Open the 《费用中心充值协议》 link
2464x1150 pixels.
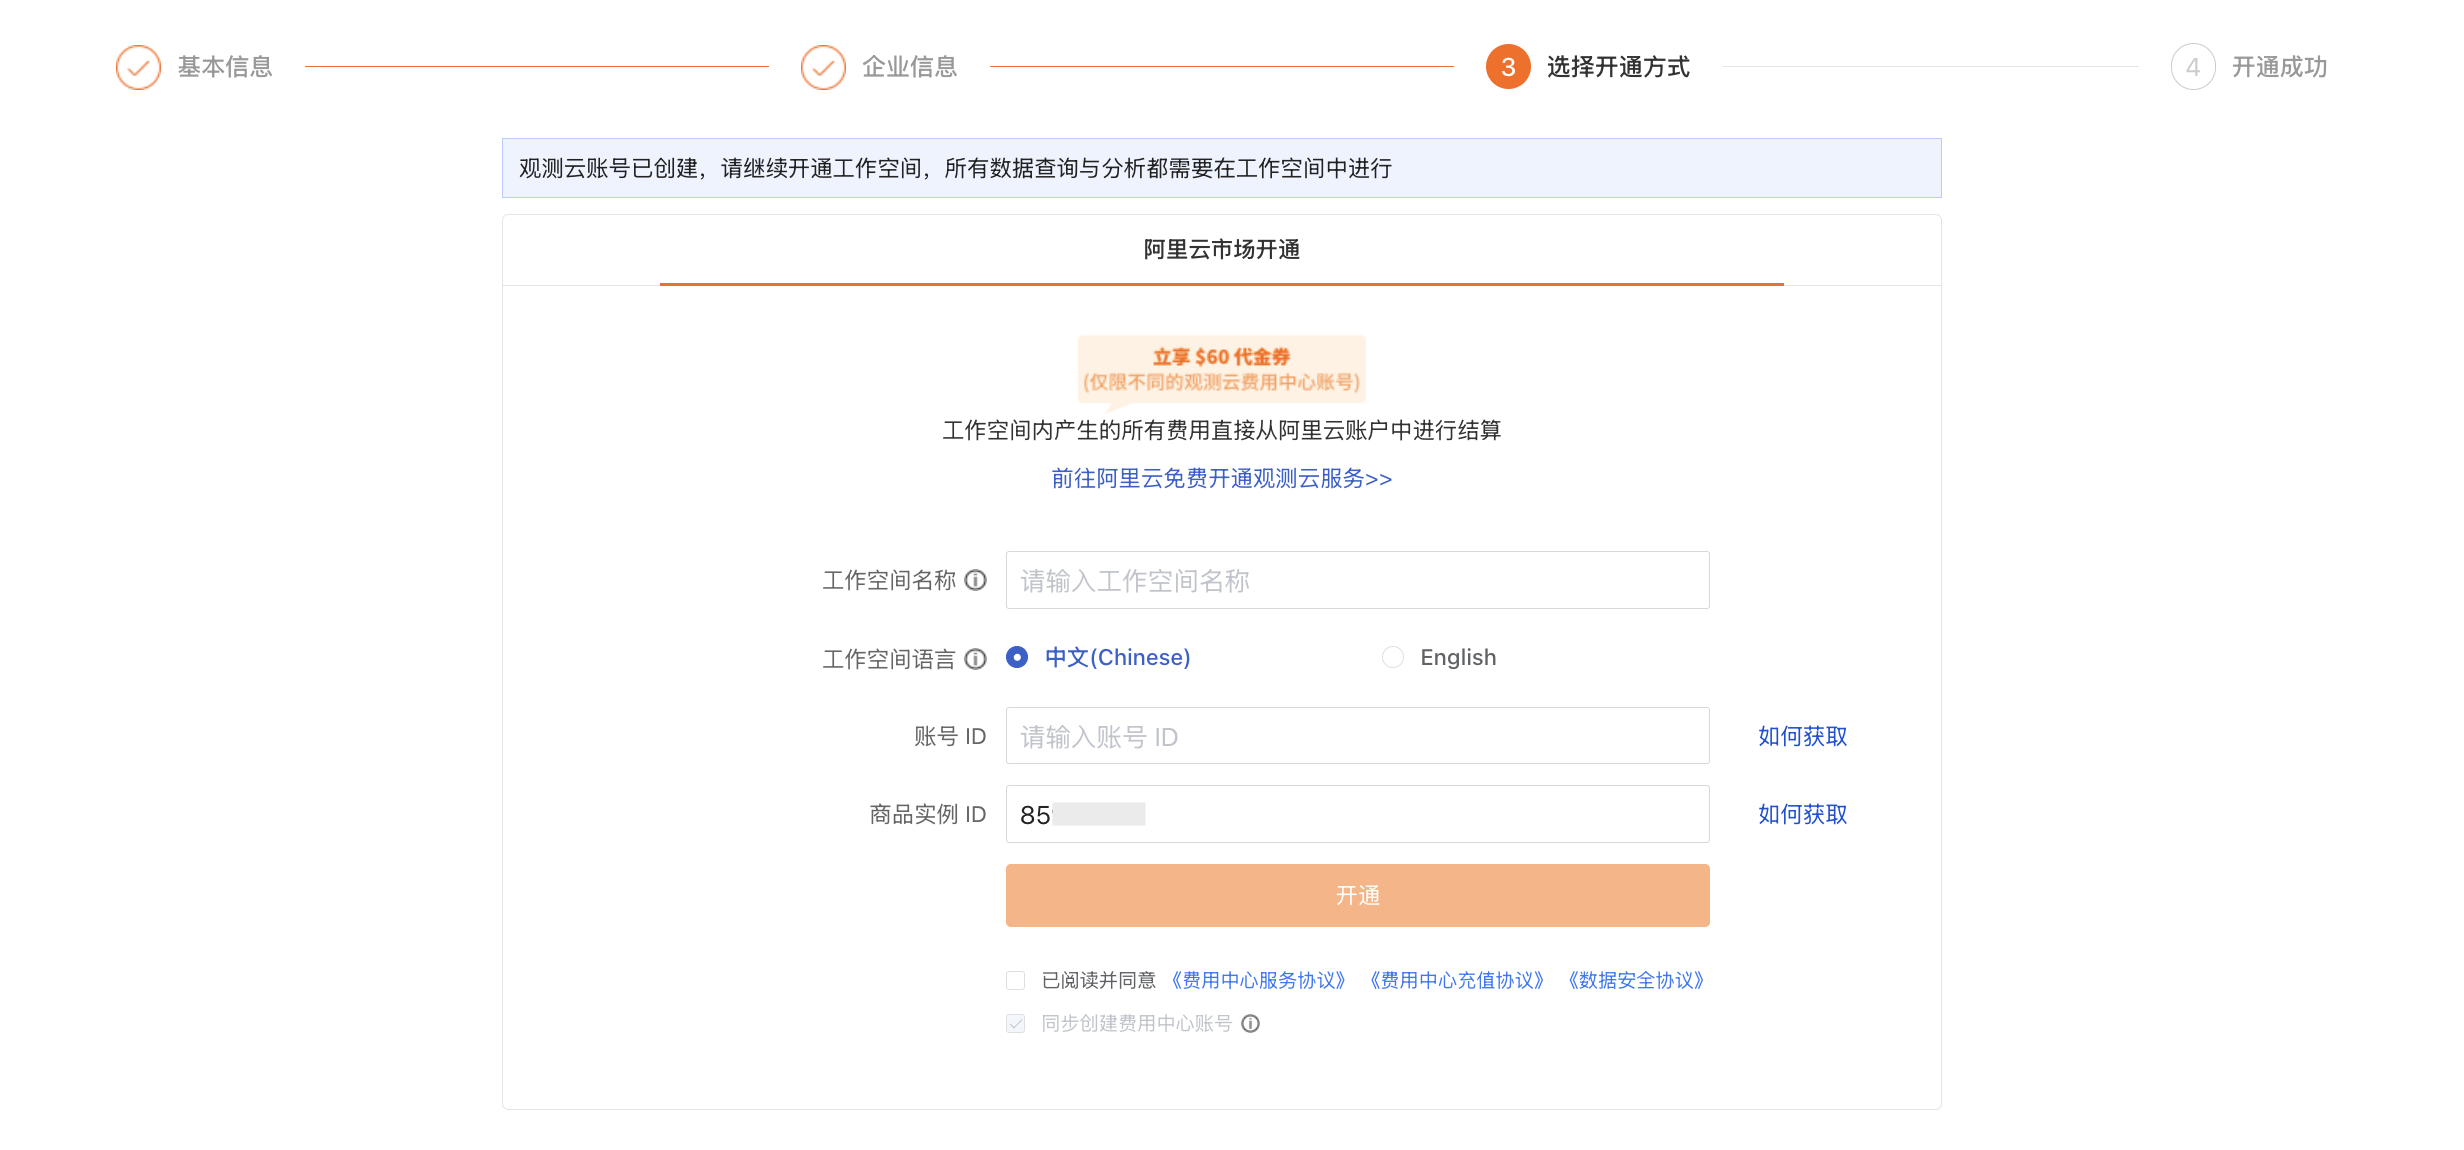tap(1457, 980)
